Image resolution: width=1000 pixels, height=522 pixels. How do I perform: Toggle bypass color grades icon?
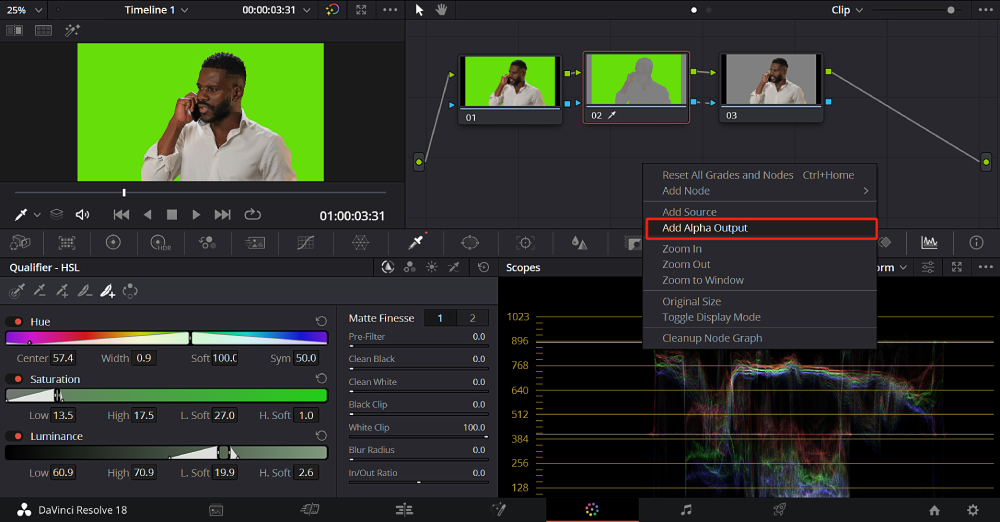tap(332, 10)
